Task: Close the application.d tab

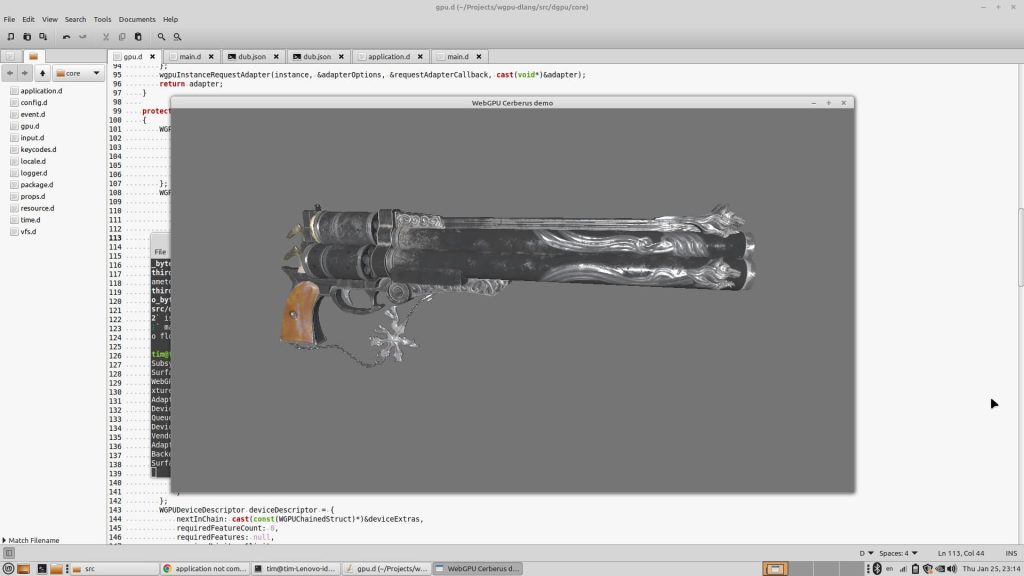Action: tap(420, 57)
